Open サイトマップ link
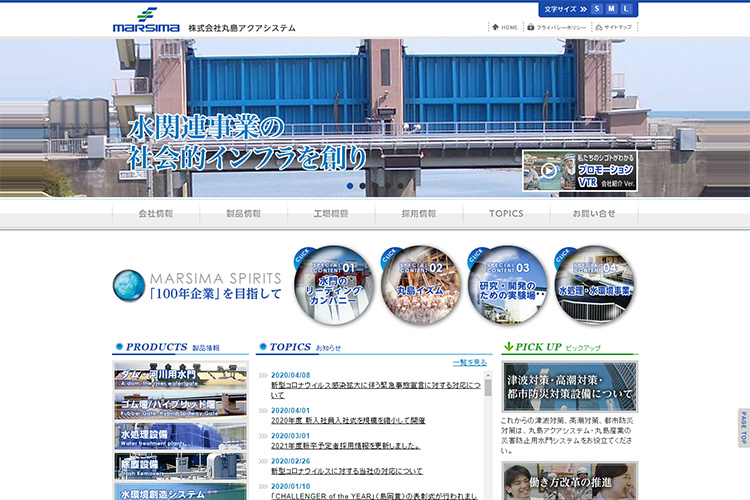 614,27
